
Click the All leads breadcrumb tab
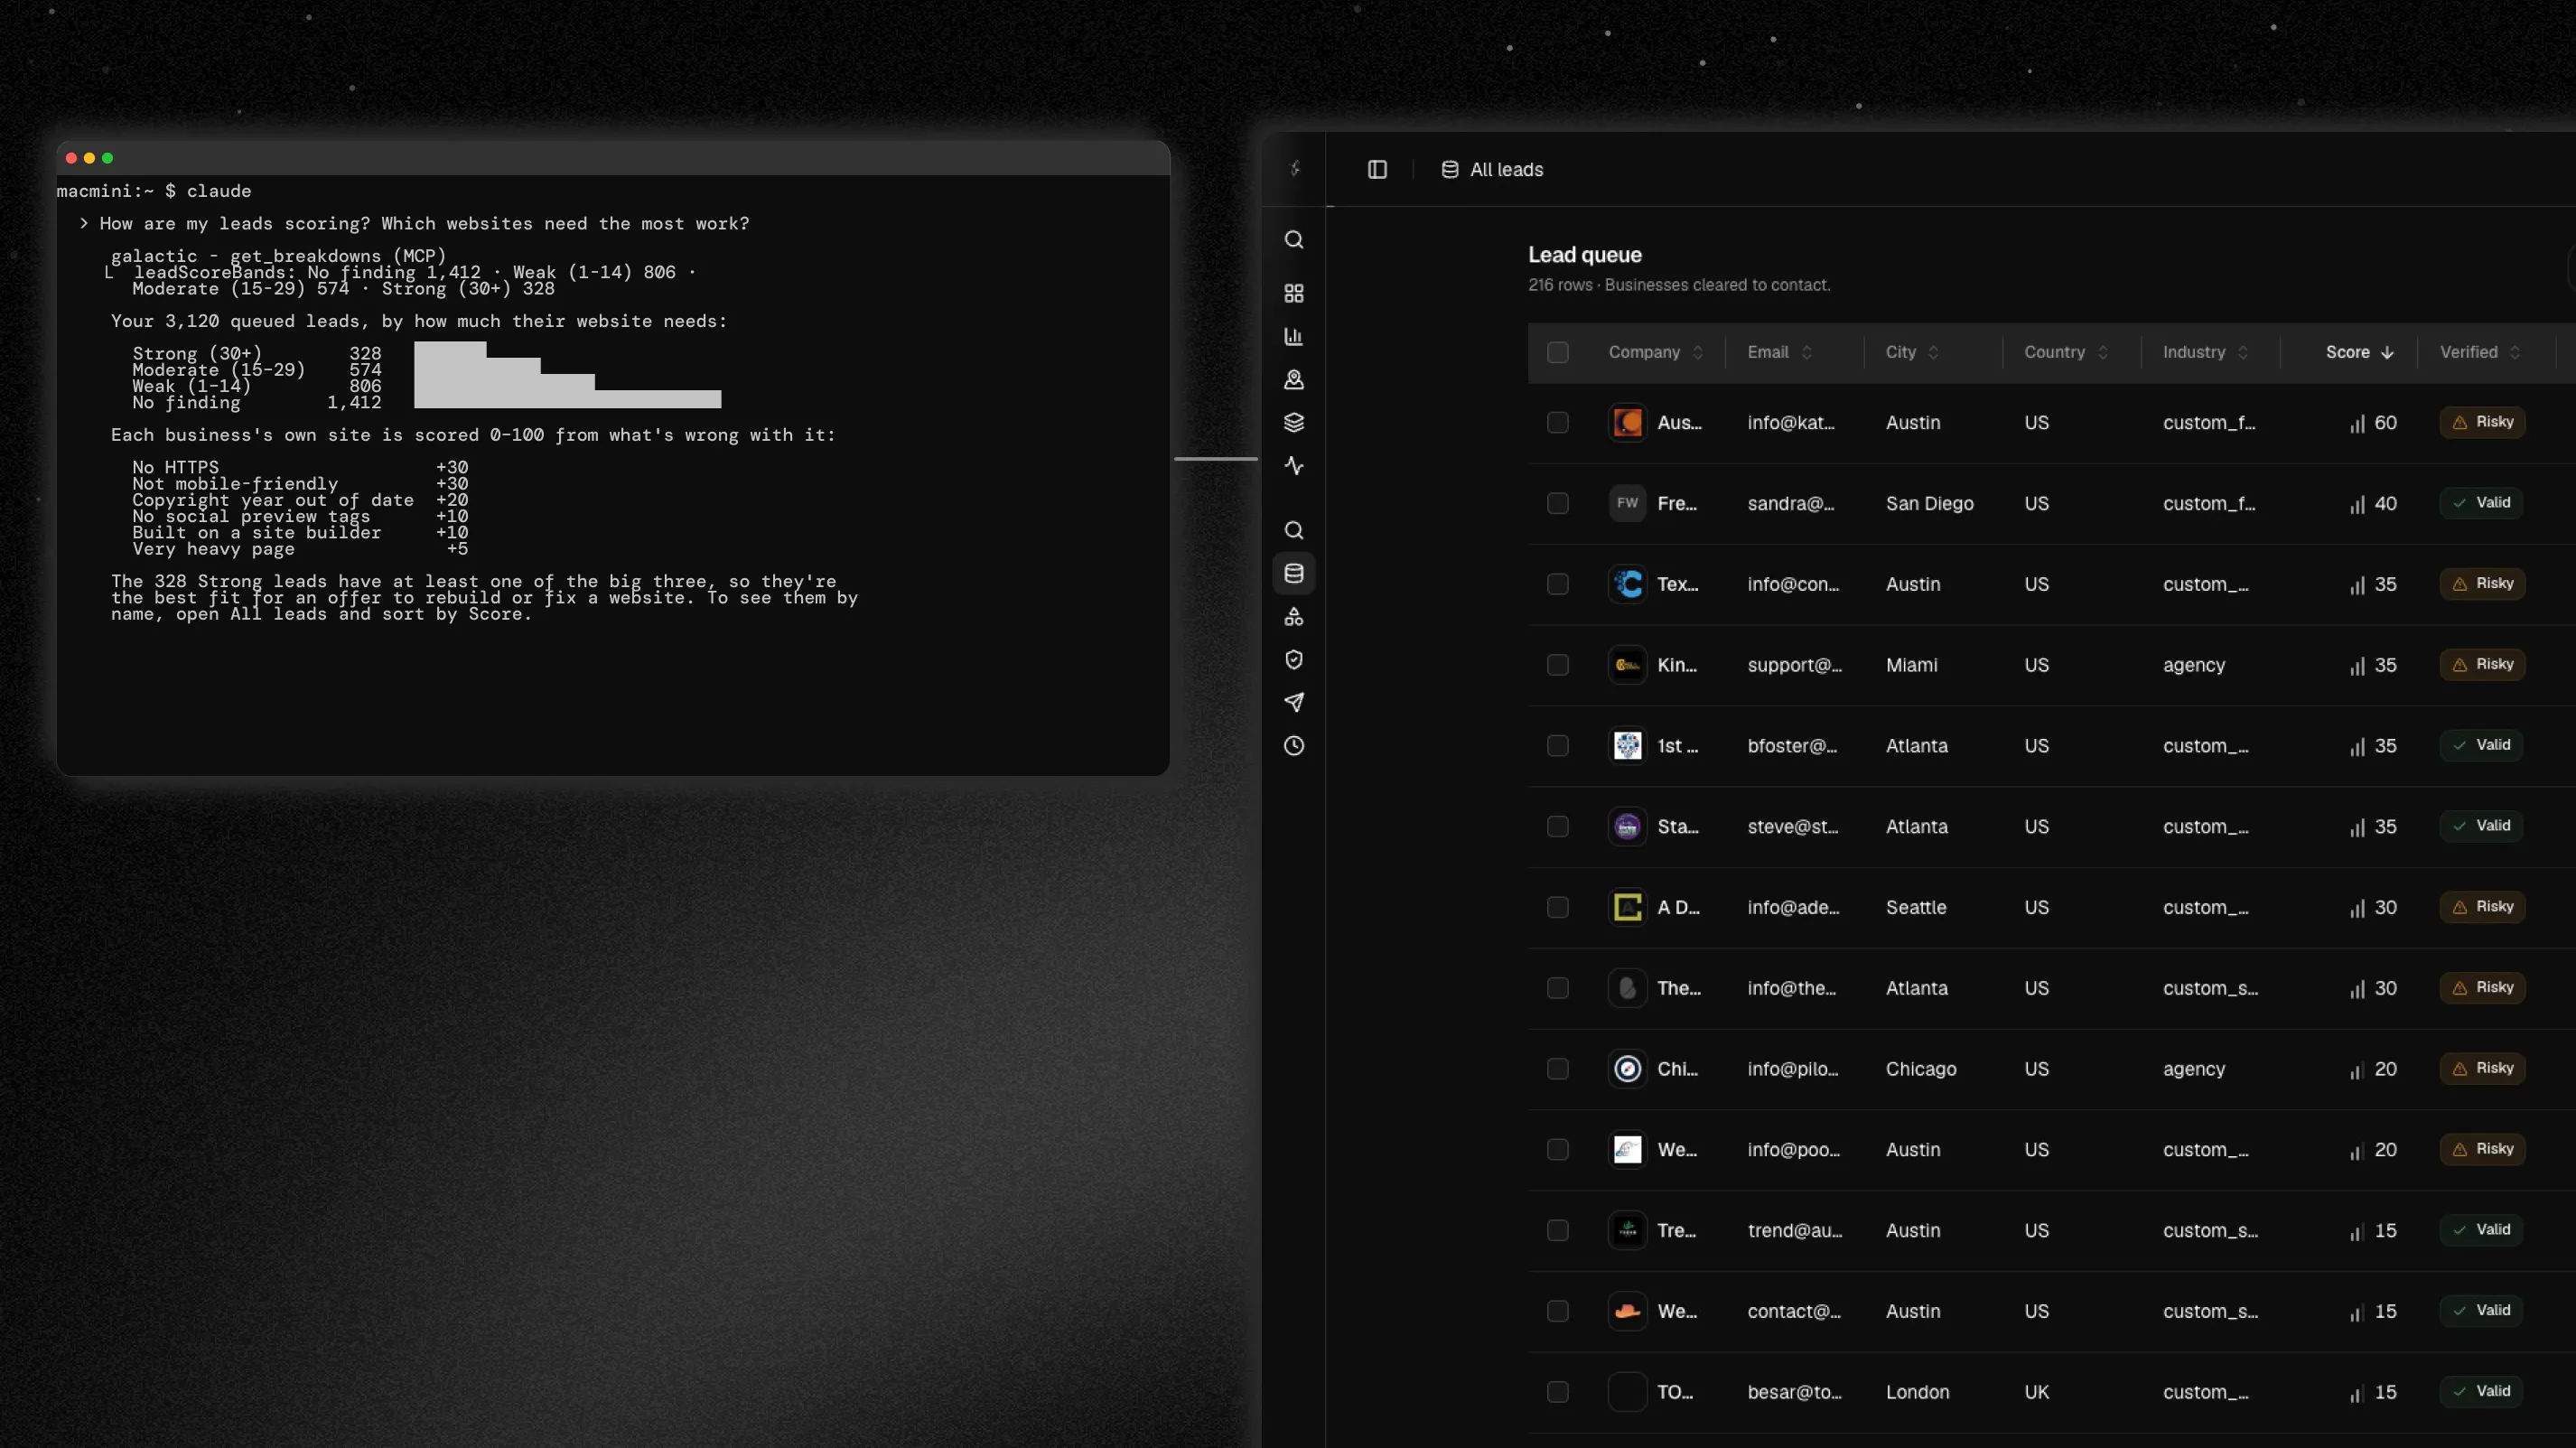[x=1492, y=169]
